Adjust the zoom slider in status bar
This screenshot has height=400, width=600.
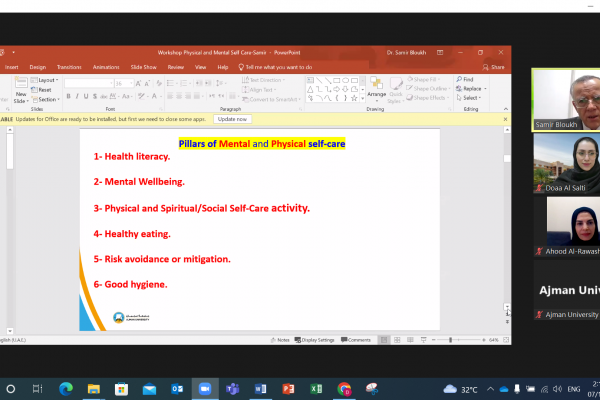point(458,340)
